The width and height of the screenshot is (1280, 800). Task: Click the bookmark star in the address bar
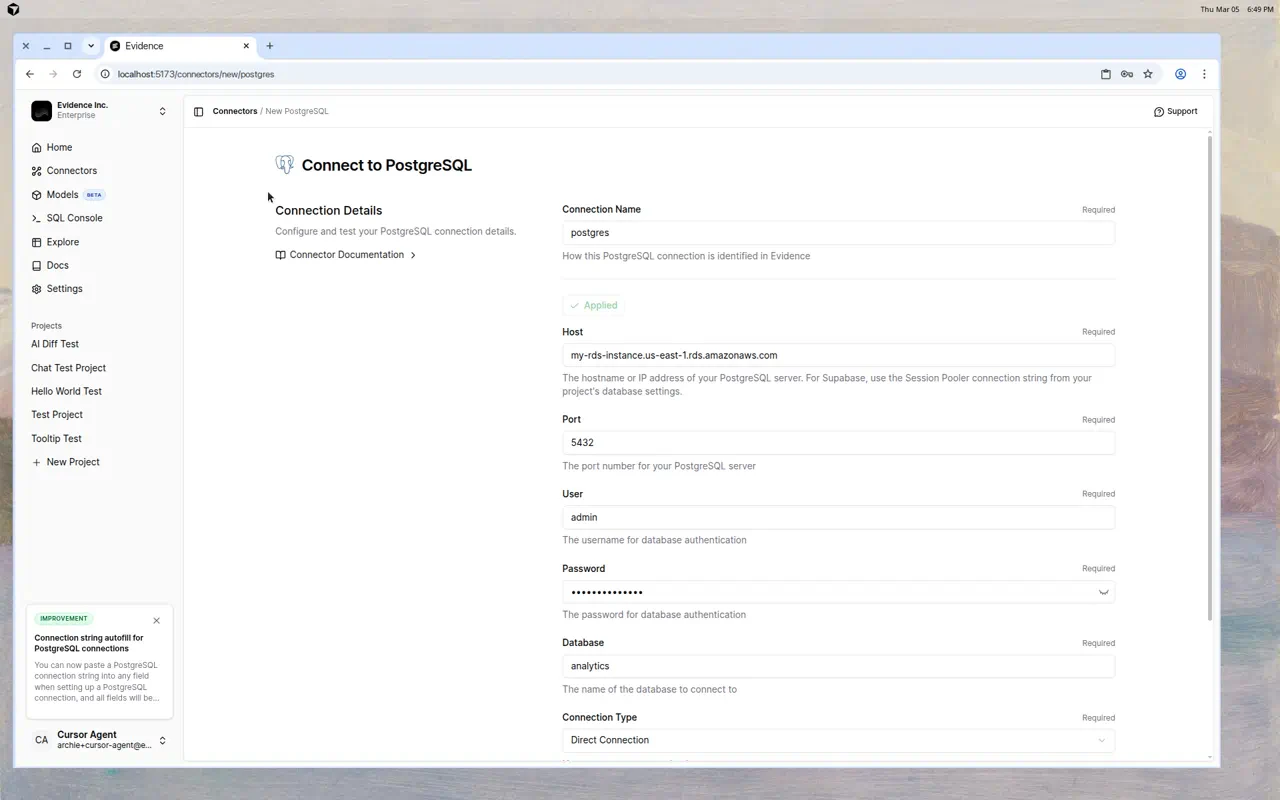pos(1148,74)
